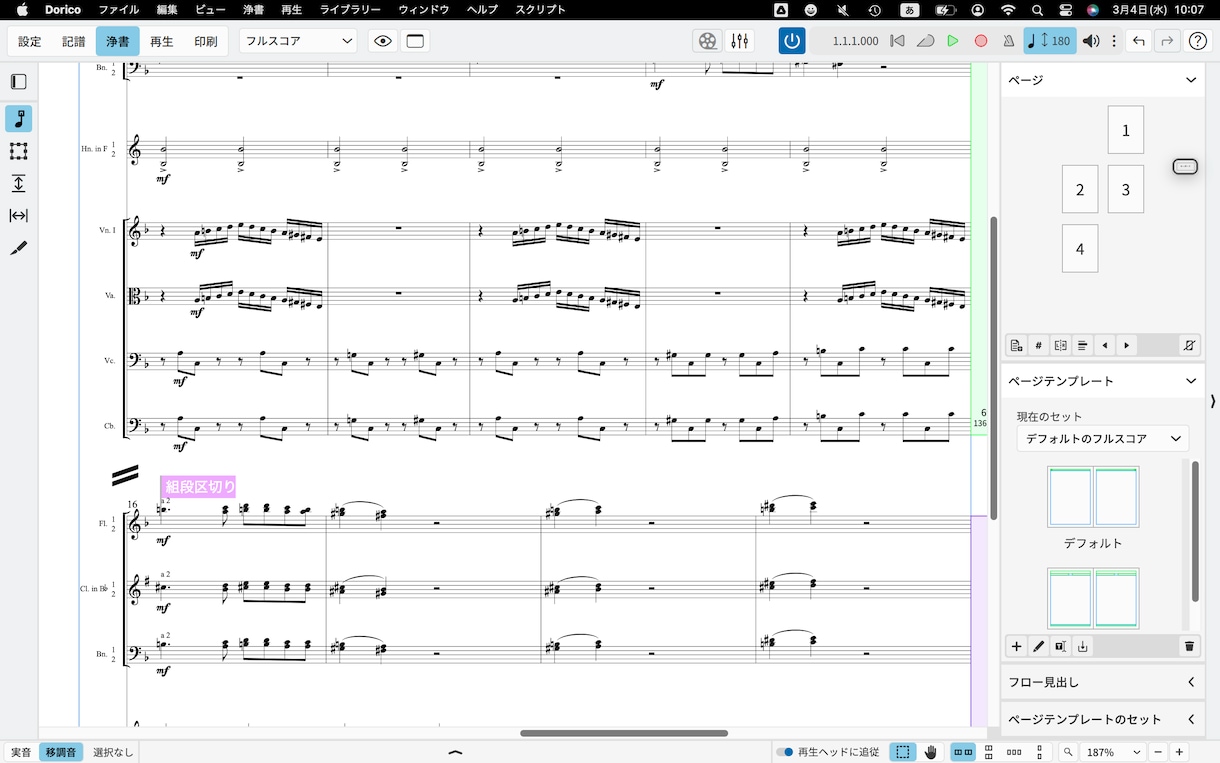The image size is (1220, 763).
Task: Click the remove page overrides icon
Action: coord(1189,346)
